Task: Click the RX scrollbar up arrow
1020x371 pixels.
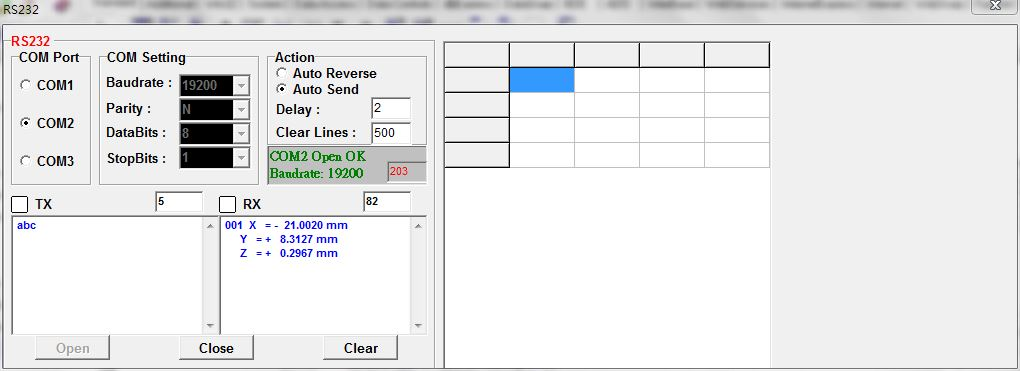Action: point(418,226)
